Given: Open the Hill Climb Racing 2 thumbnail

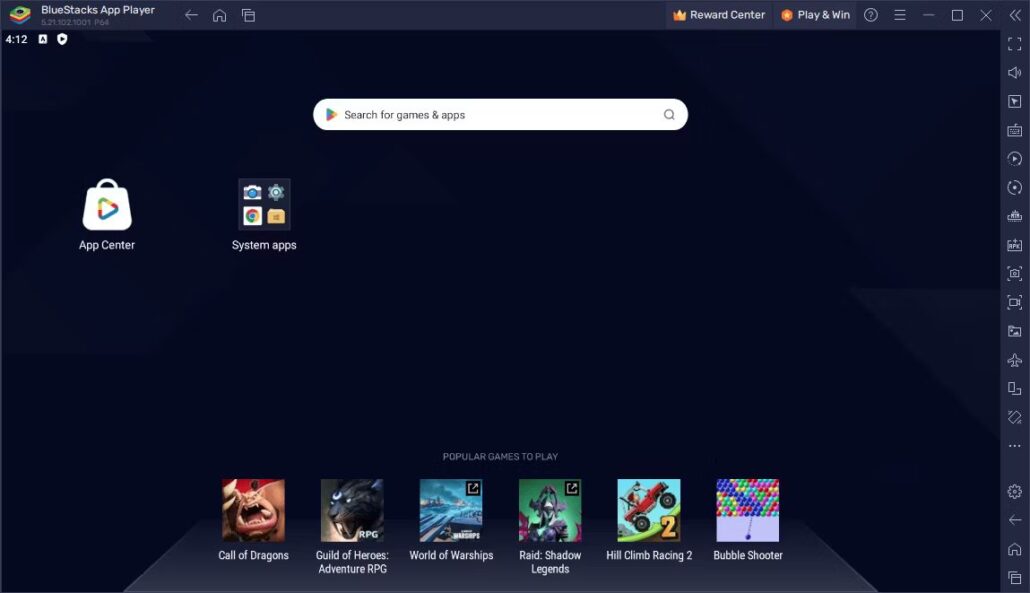Looking at the screenshot, I should point(649,508).
